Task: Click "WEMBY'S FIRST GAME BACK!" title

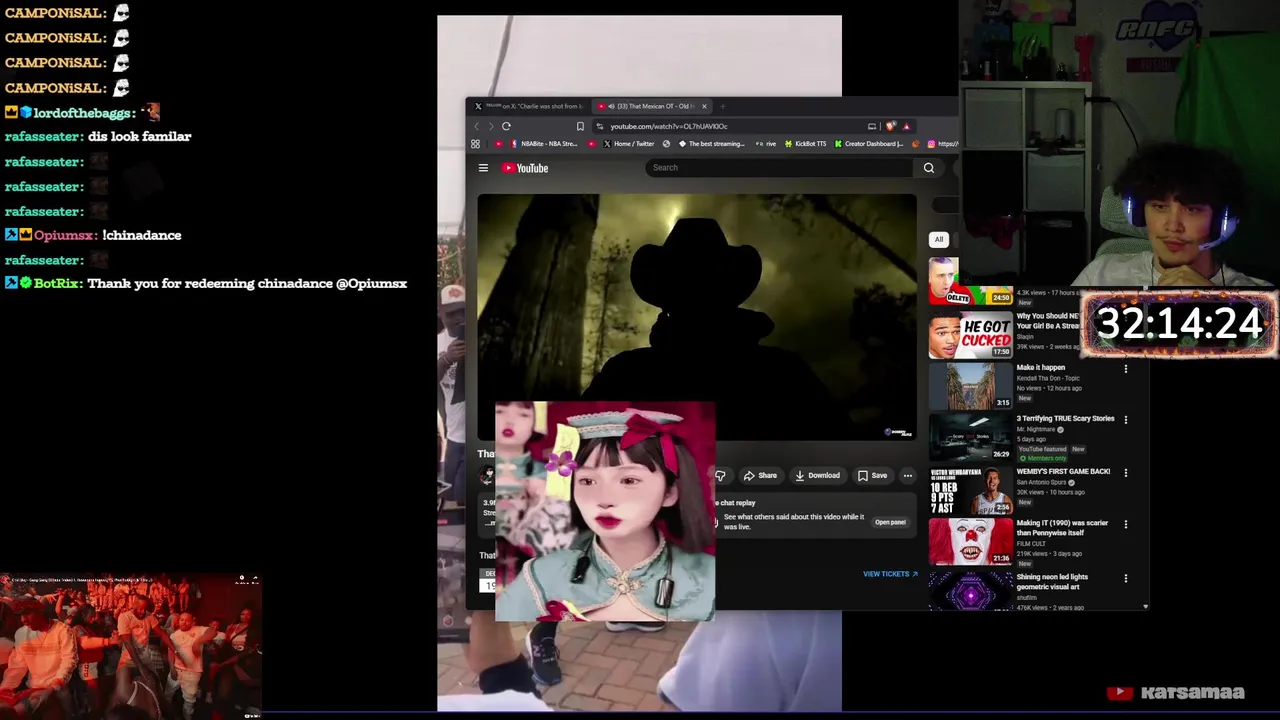Action: click(x=1063, y=471)
